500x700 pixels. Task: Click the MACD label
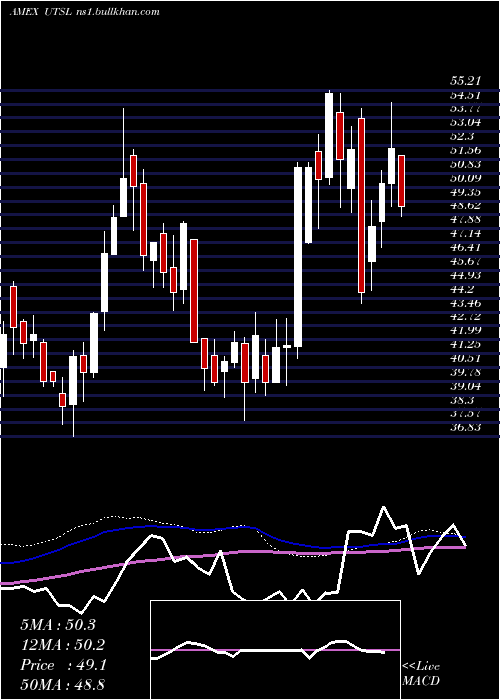tap(421, 681)
